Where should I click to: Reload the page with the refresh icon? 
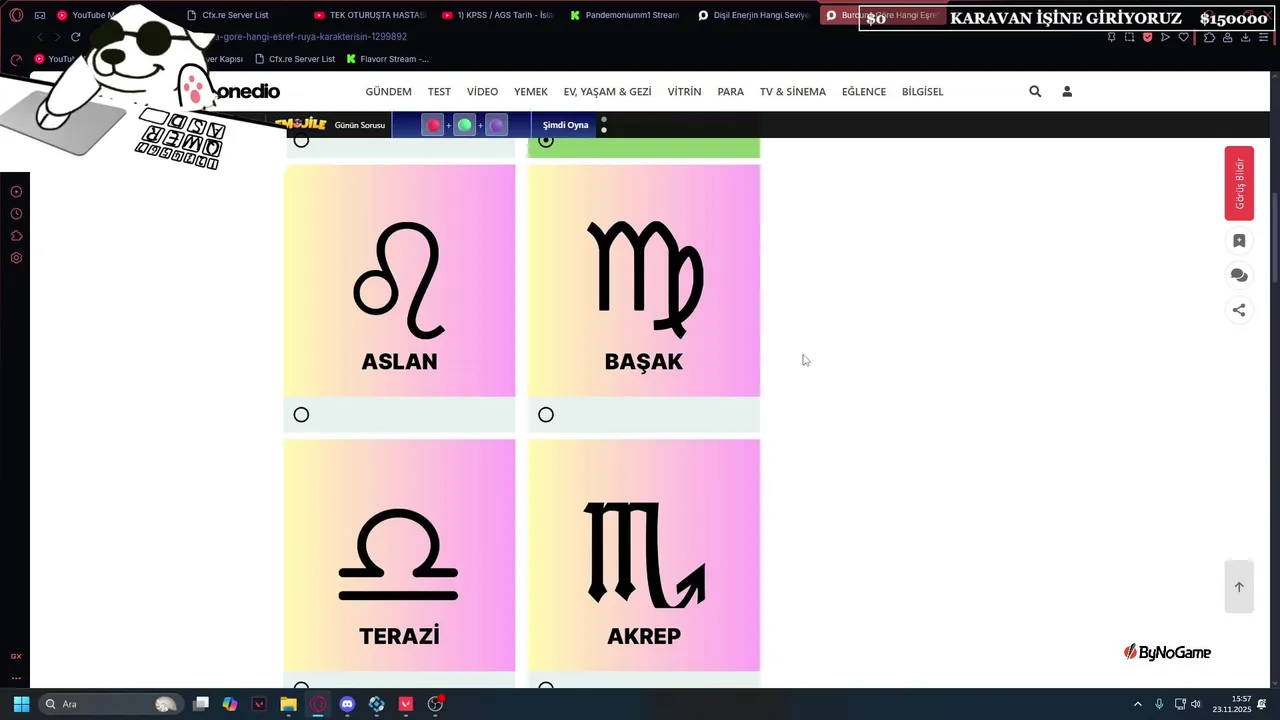[x=75, y=37]
